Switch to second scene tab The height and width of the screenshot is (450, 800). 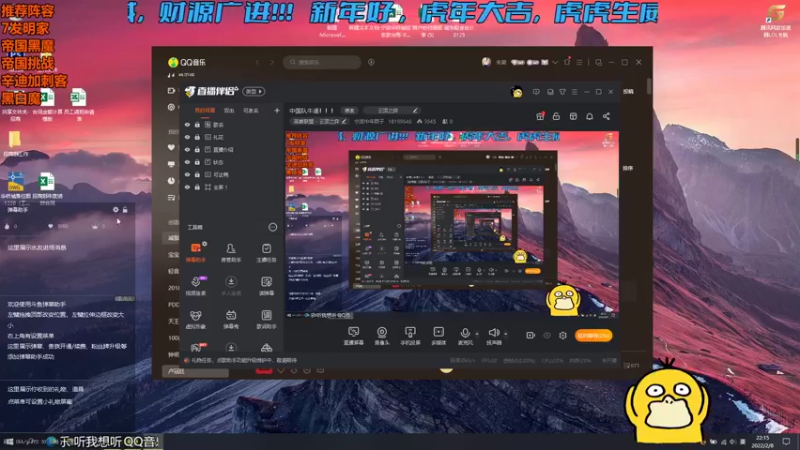pos(229,110)
